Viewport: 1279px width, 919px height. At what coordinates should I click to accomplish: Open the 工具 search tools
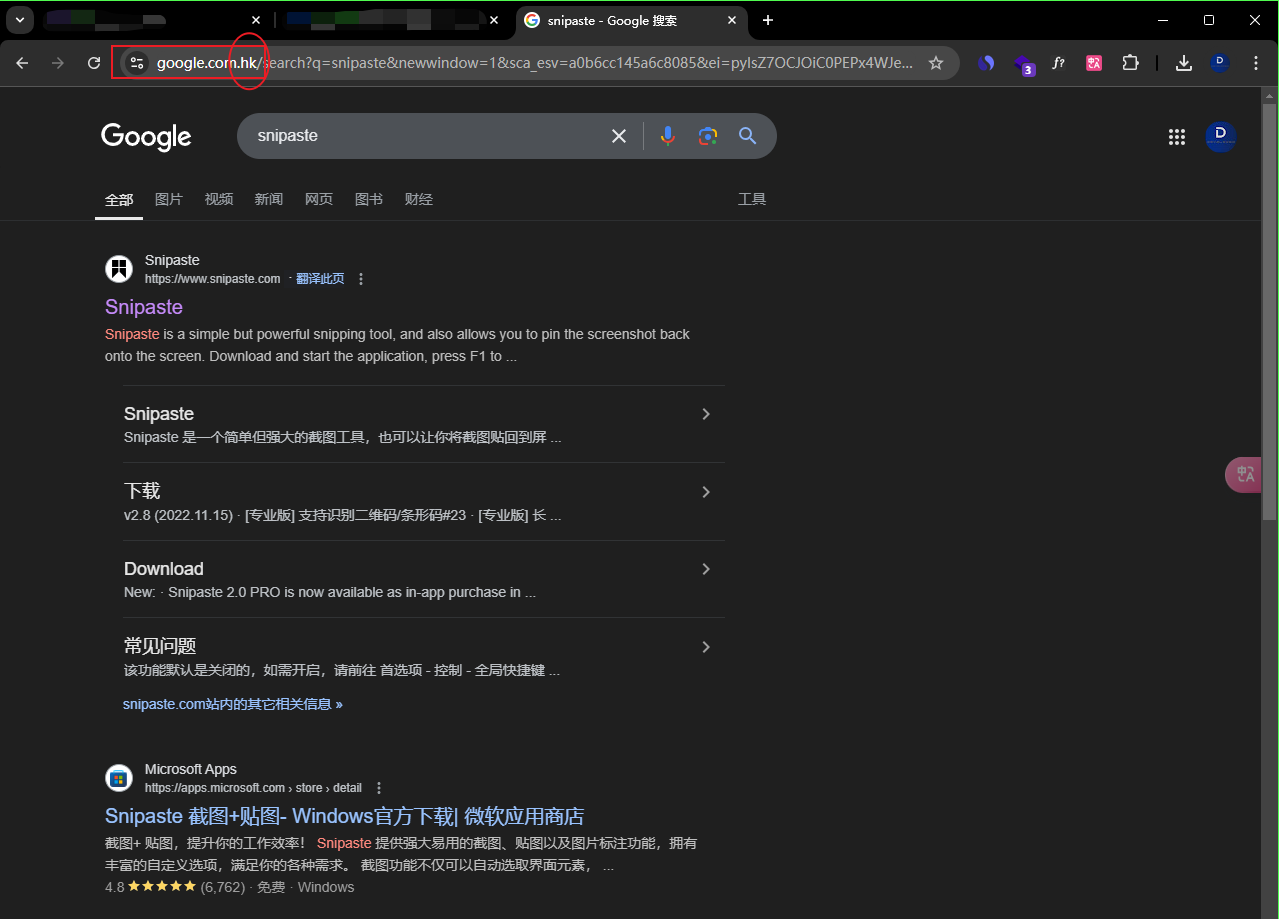point(752,200)
